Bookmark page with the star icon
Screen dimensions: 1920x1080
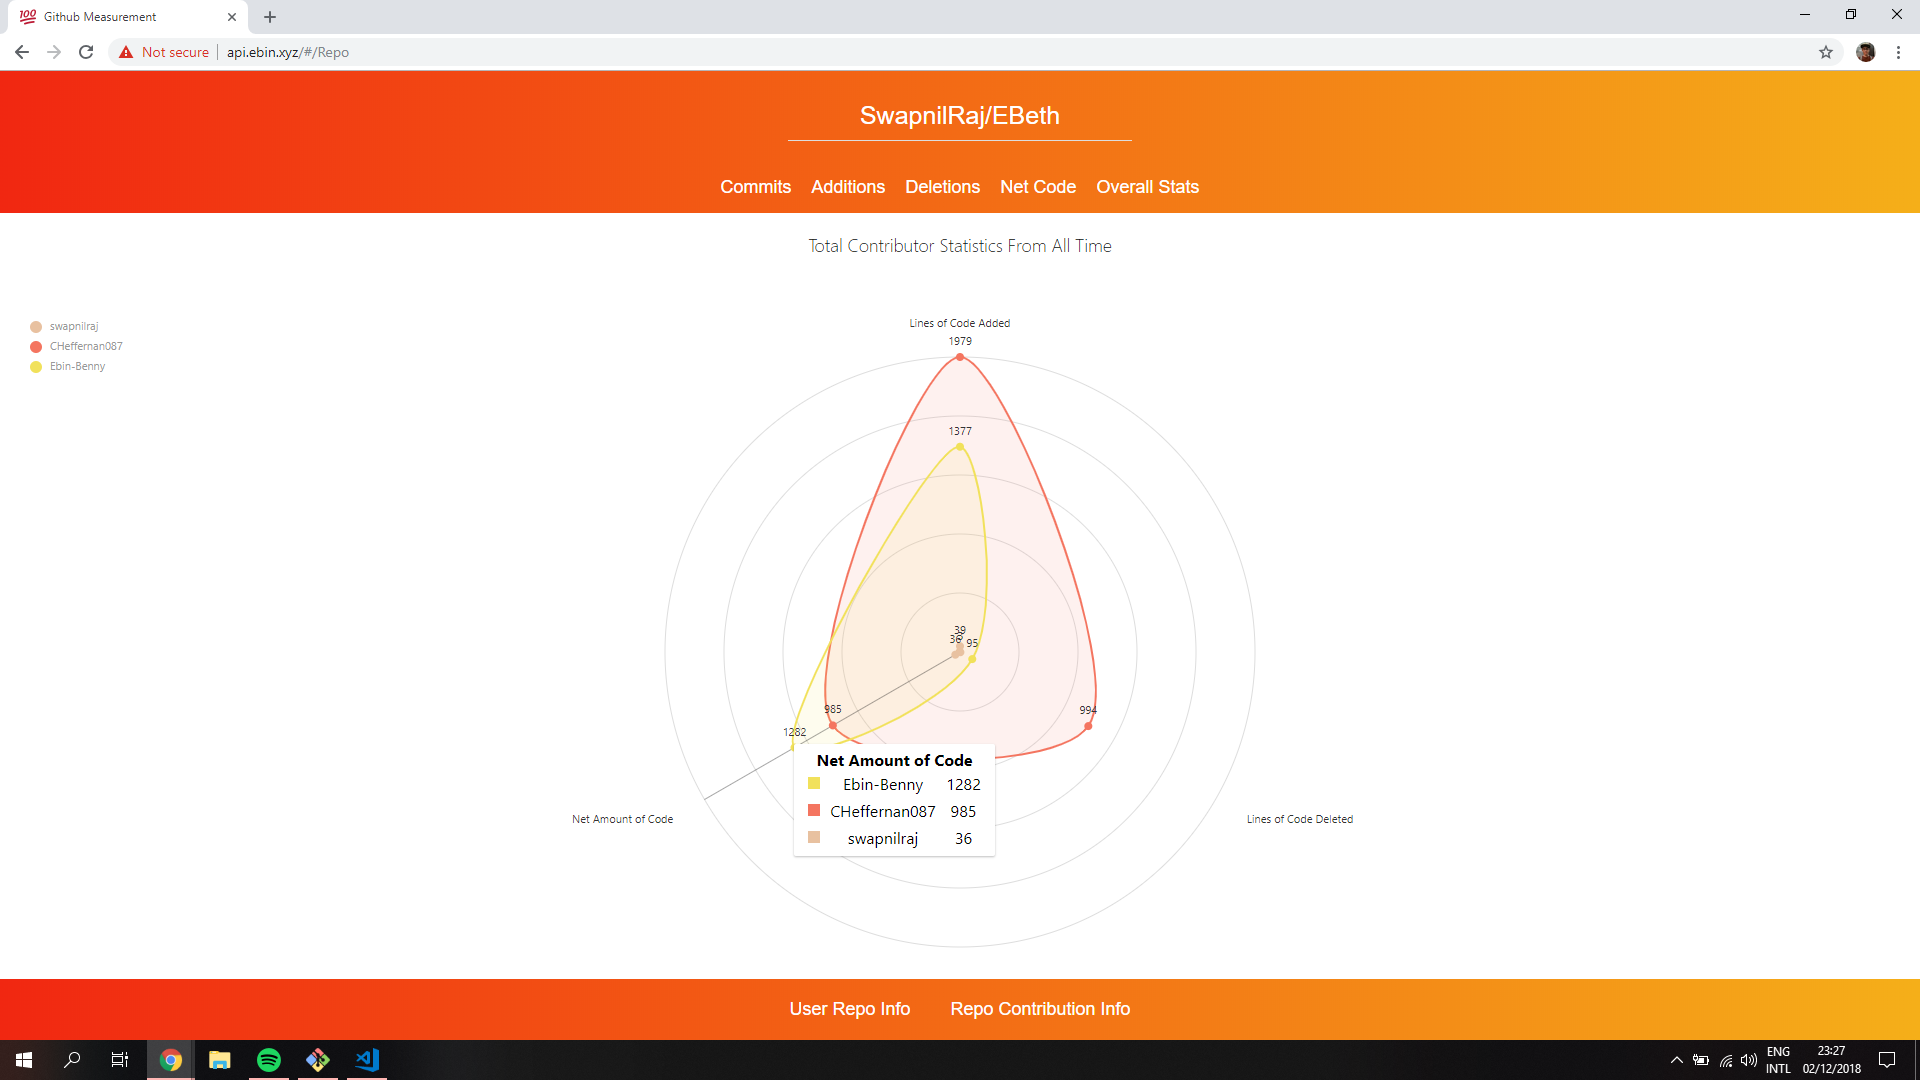coord(1826,52)
